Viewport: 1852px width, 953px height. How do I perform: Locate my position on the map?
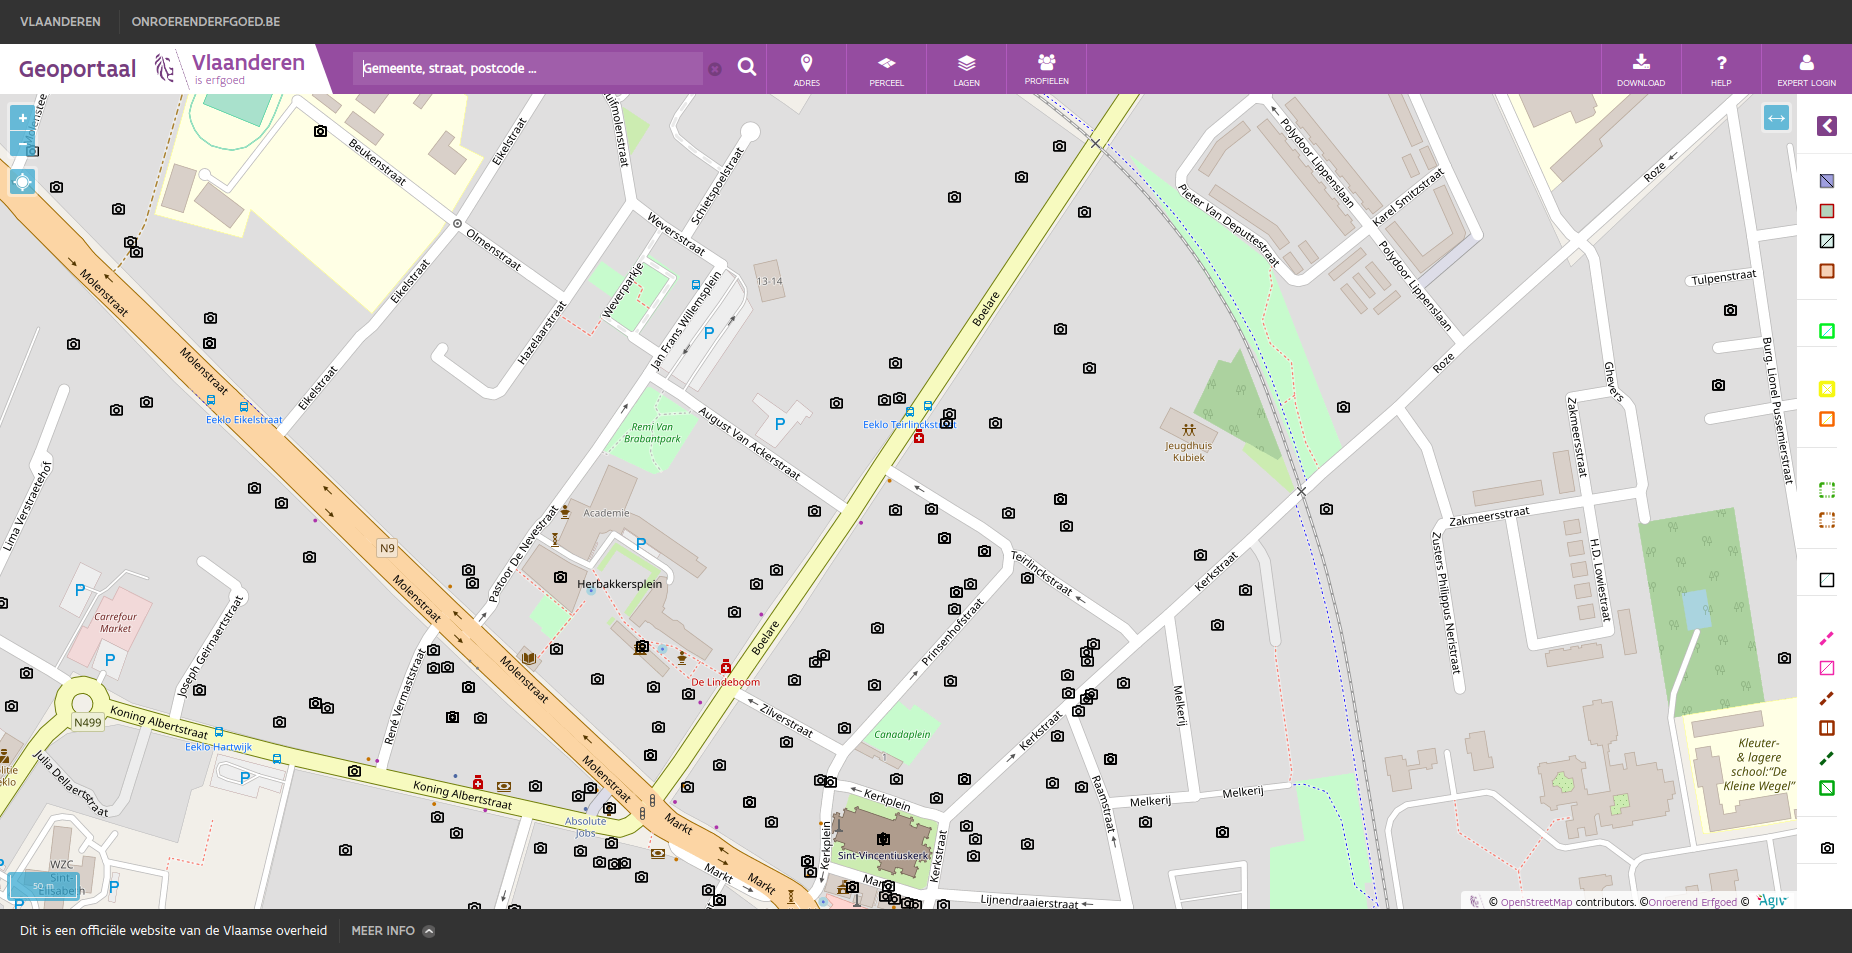point(22,182)
